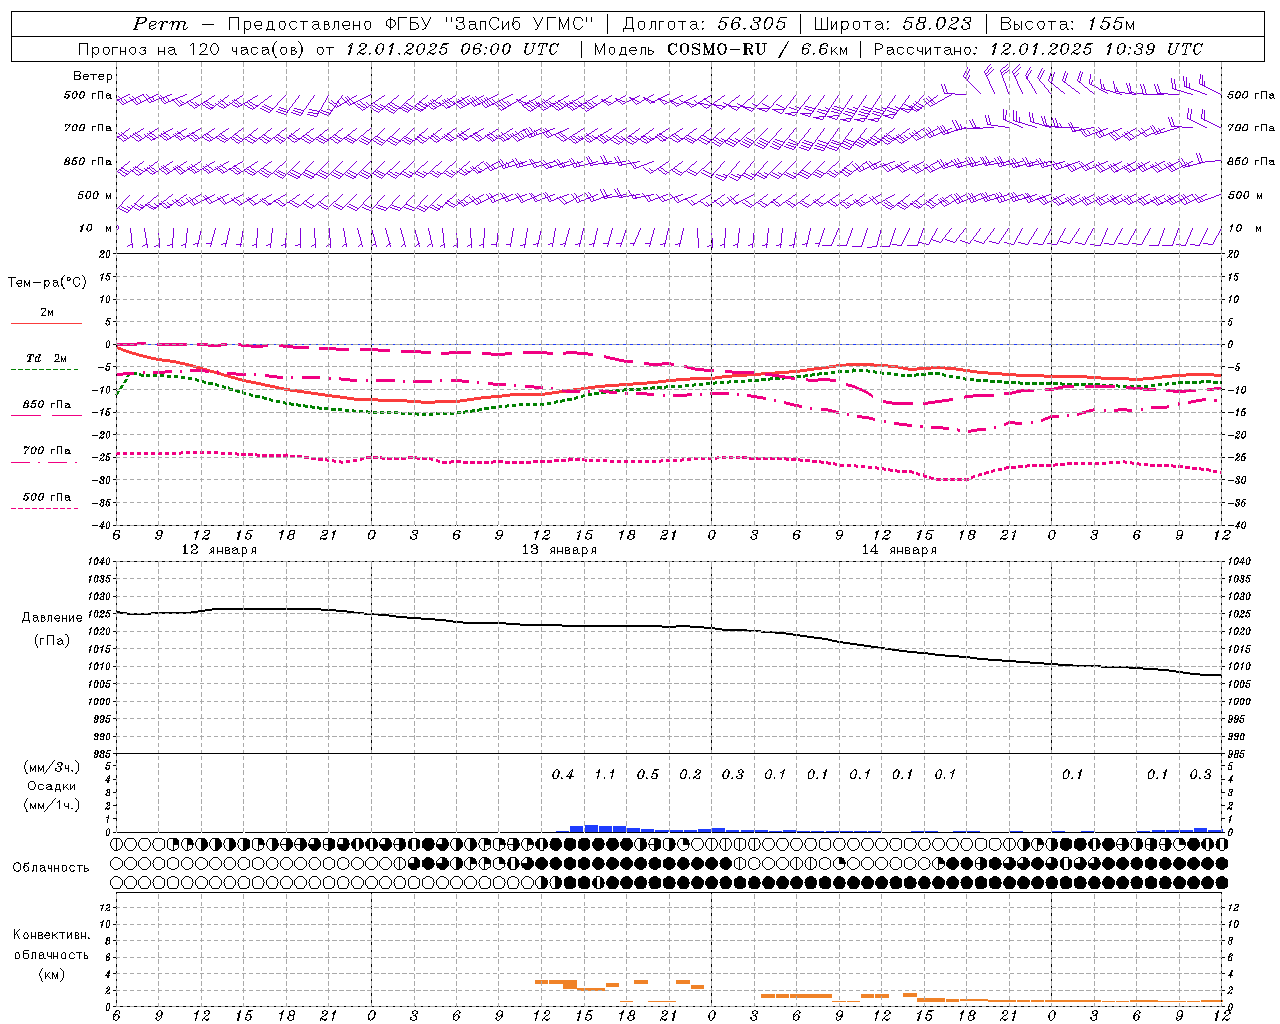Click the 700 гПа temperature legend entry
Screen dimensions: 1280x1024
coord(46,450)
